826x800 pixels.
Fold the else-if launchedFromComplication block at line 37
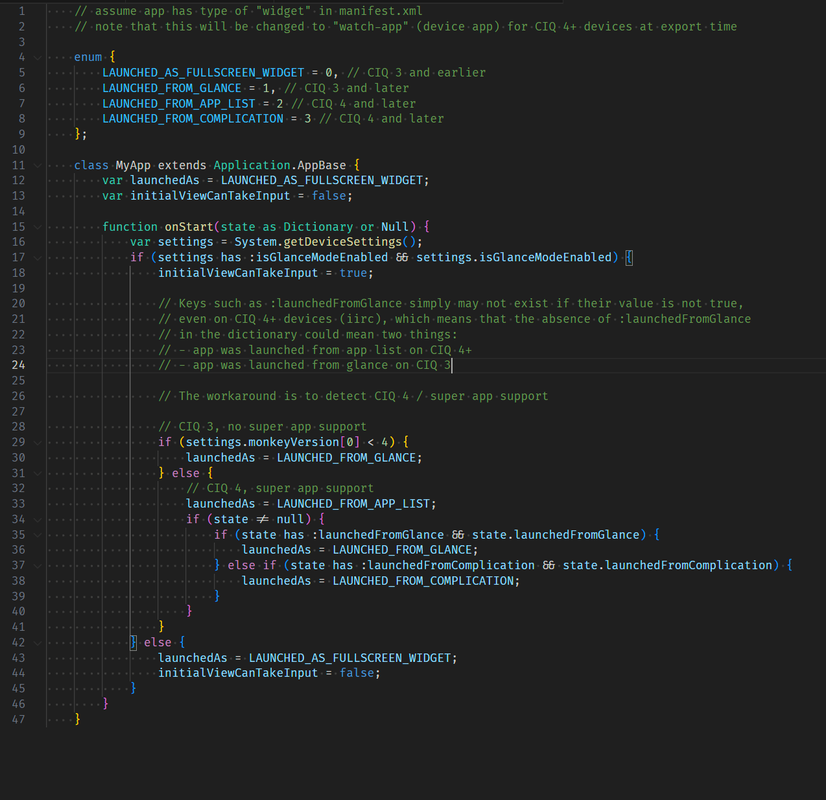point(37,566)
